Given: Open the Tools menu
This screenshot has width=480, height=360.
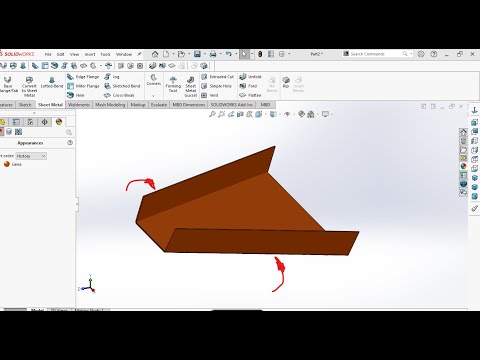Looking at the screenshot, I should [105, 54].
